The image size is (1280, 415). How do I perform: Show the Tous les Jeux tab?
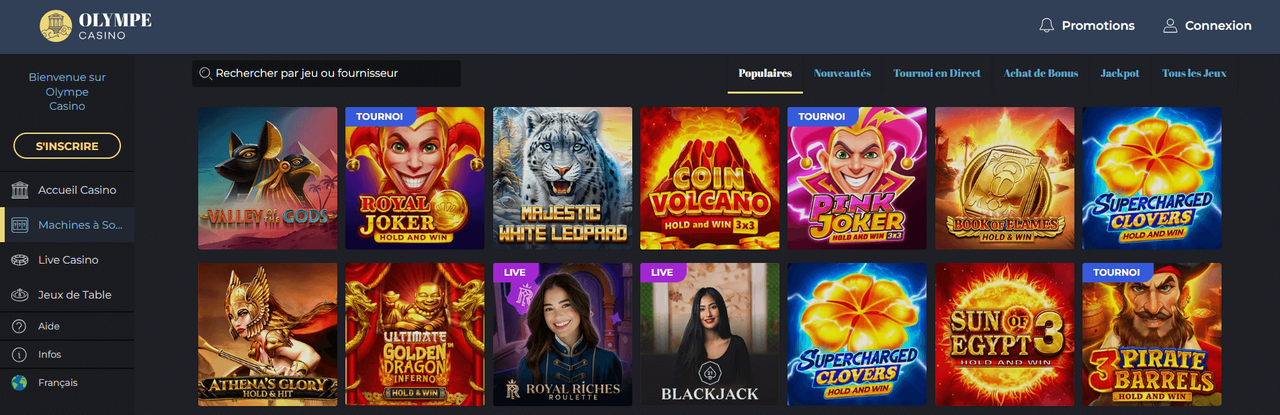click(1194, 73)
